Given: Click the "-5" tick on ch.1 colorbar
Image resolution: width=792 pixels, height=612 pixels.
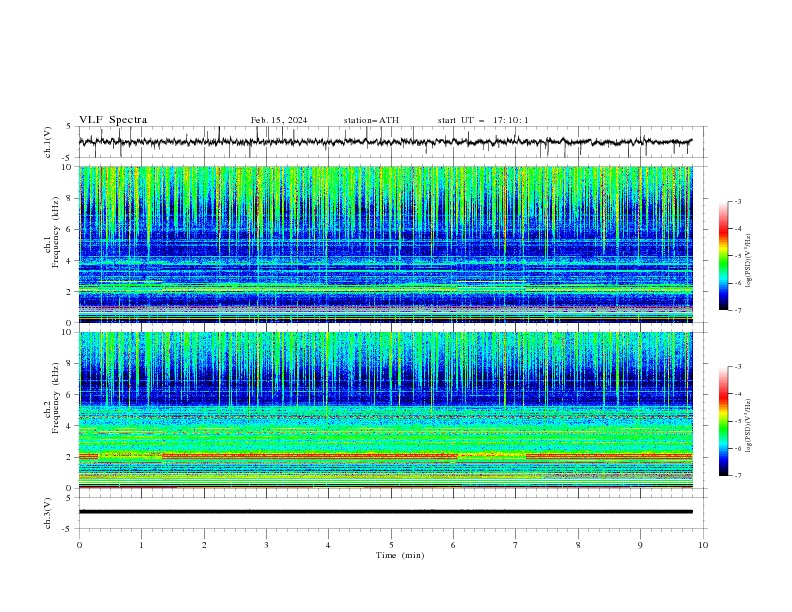Looking at the screenshot, I should (737, 256).
